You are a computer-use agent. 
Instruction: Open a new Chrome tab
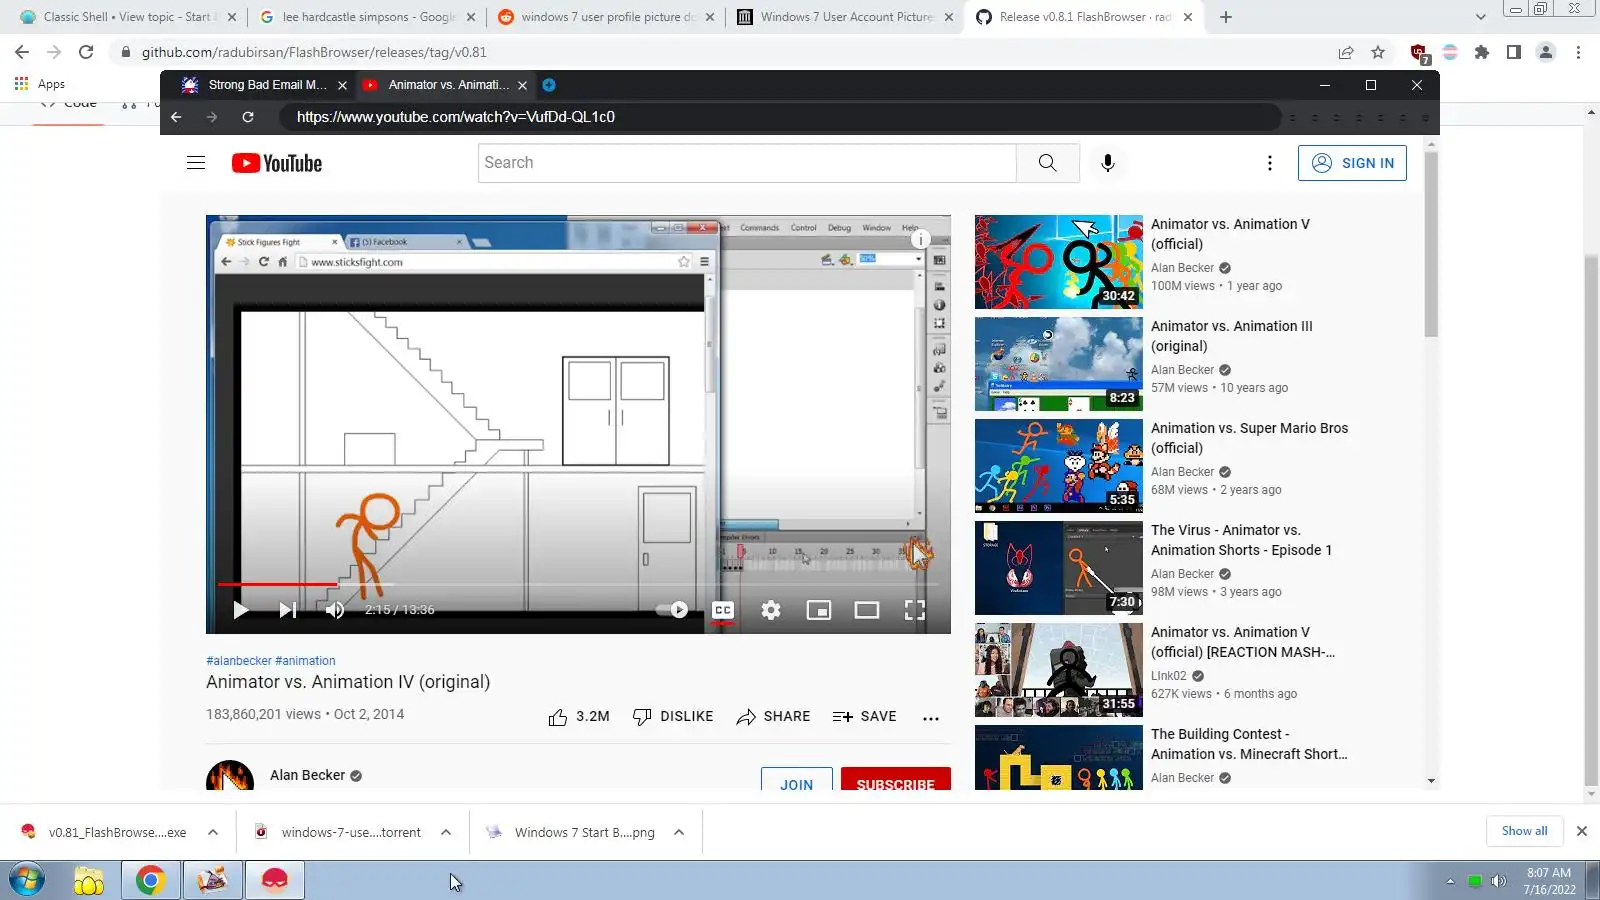(x=1226, y=17)
